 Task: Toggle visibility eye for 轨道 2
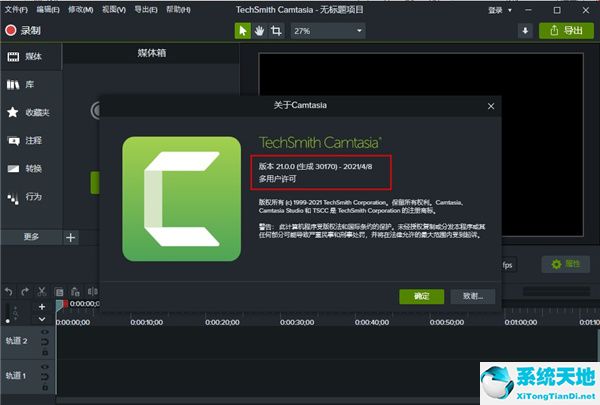pyautogui.click(x=45, y=332)
